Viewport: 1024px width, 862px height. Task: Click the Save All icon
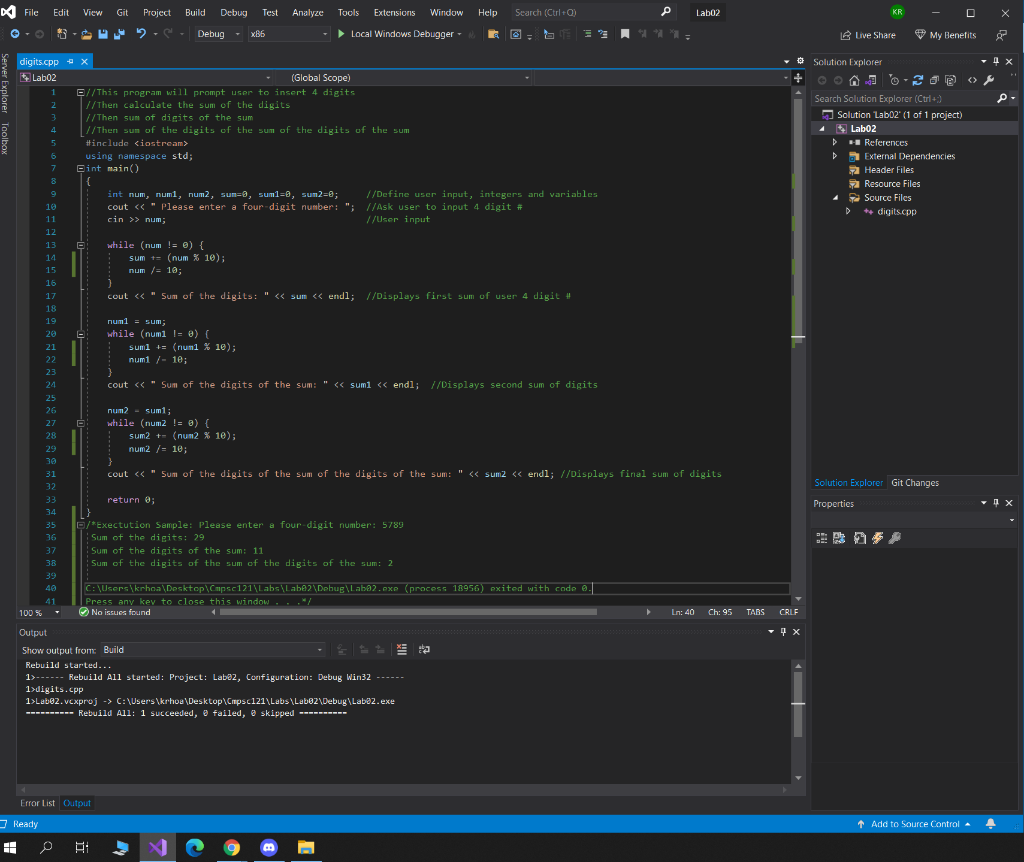point(117,34)
